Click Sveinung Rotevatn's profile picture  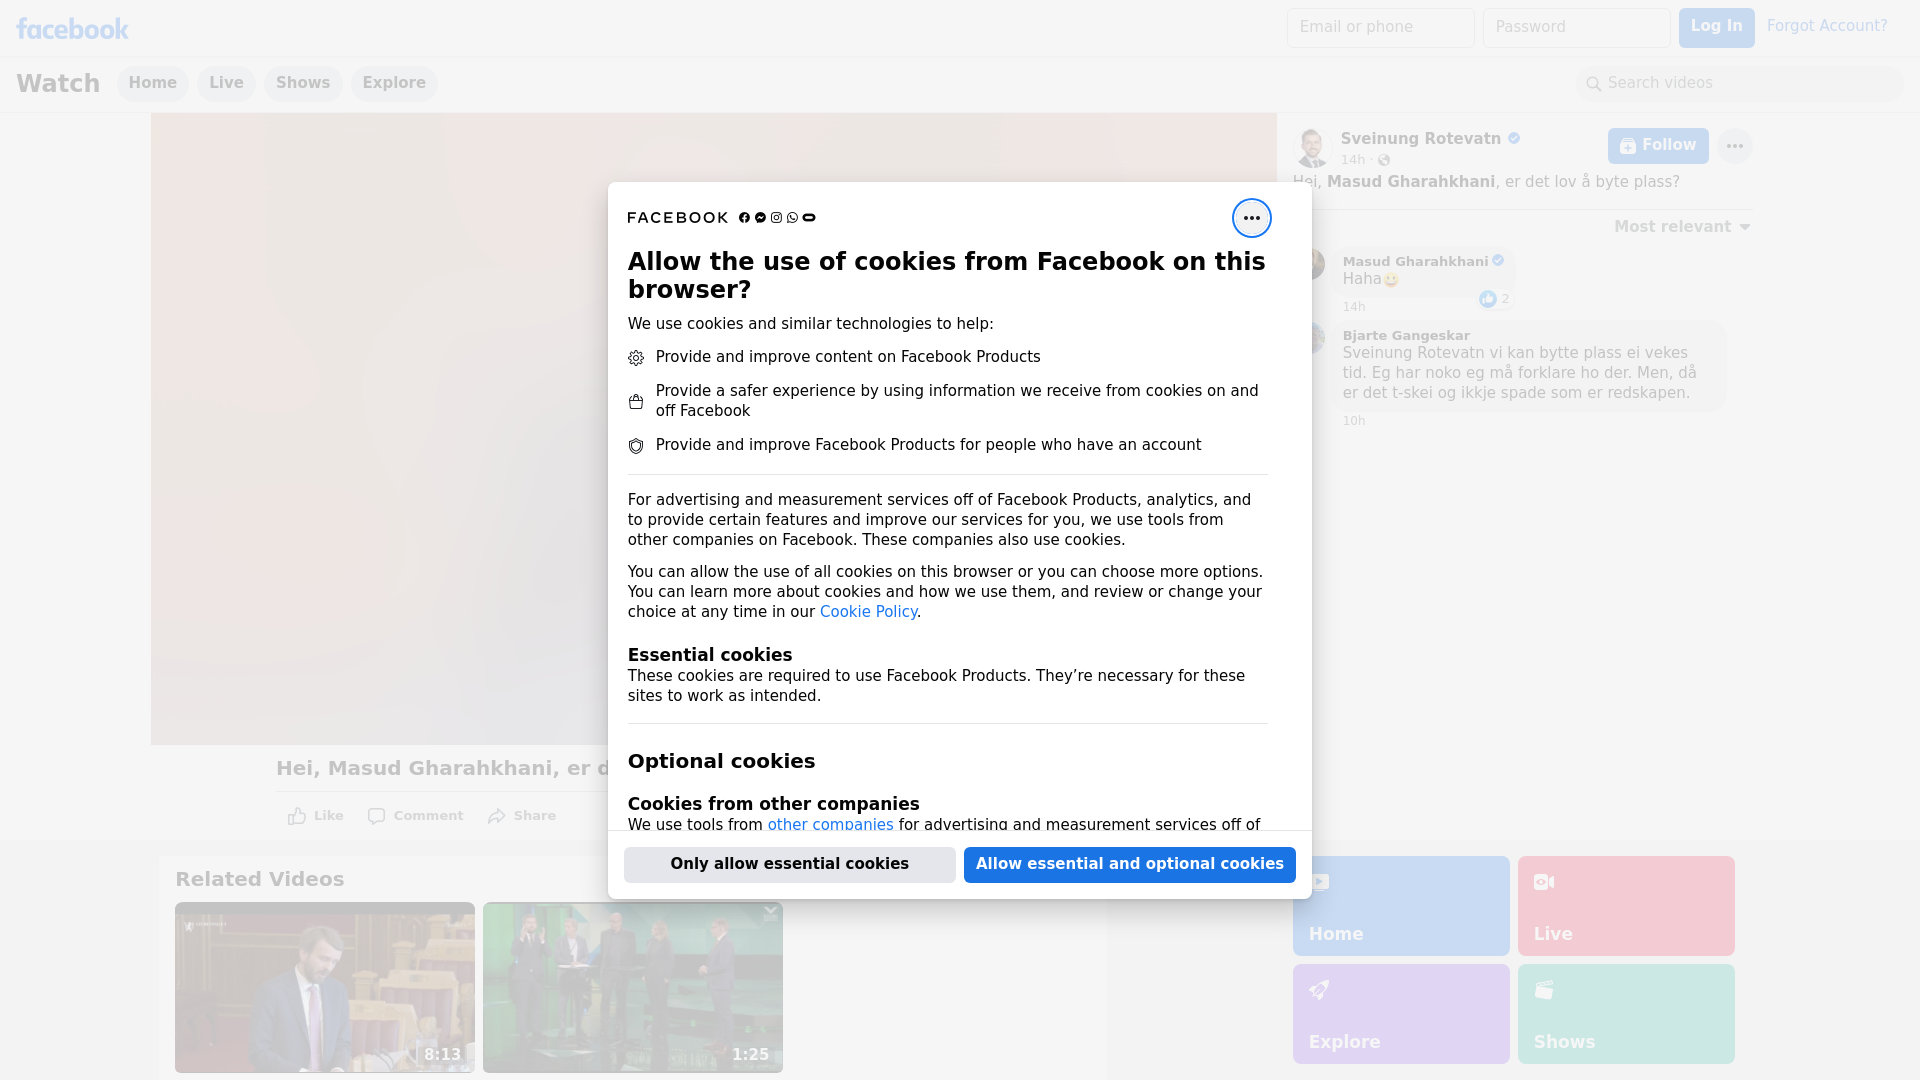pyautogui.click(x=1311, y=147)
